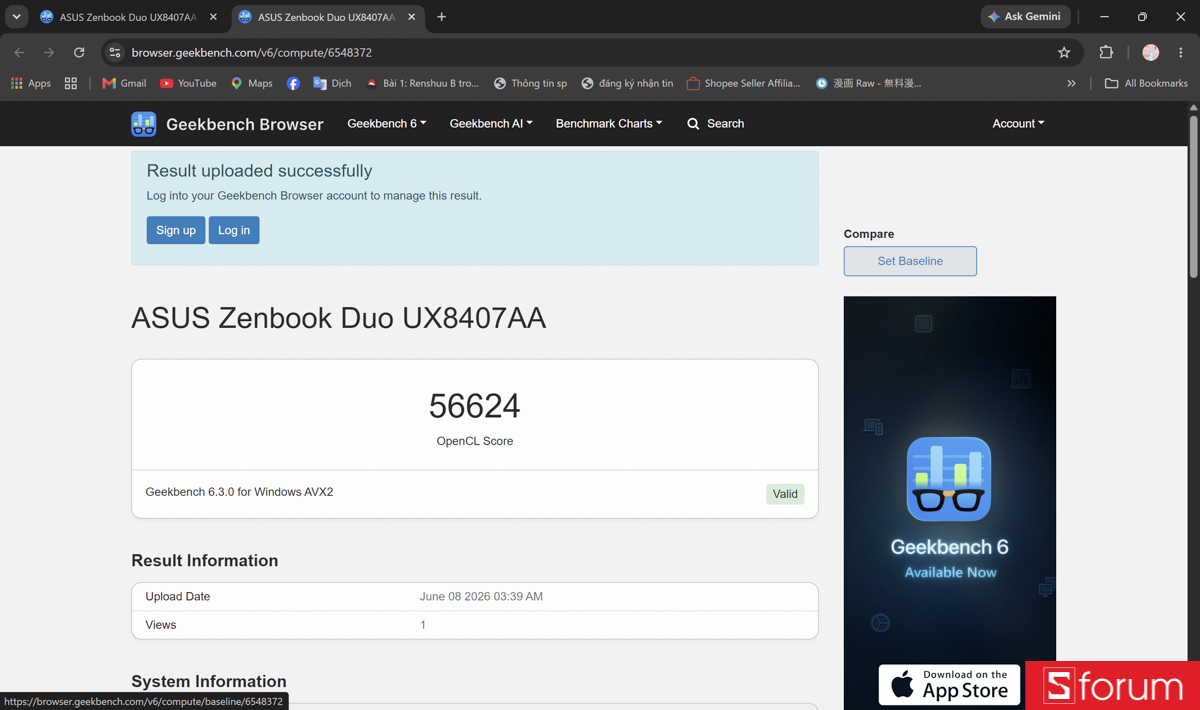1200x710 pixels.
Task: Click the Valid status badge
Action: [785, 494]
